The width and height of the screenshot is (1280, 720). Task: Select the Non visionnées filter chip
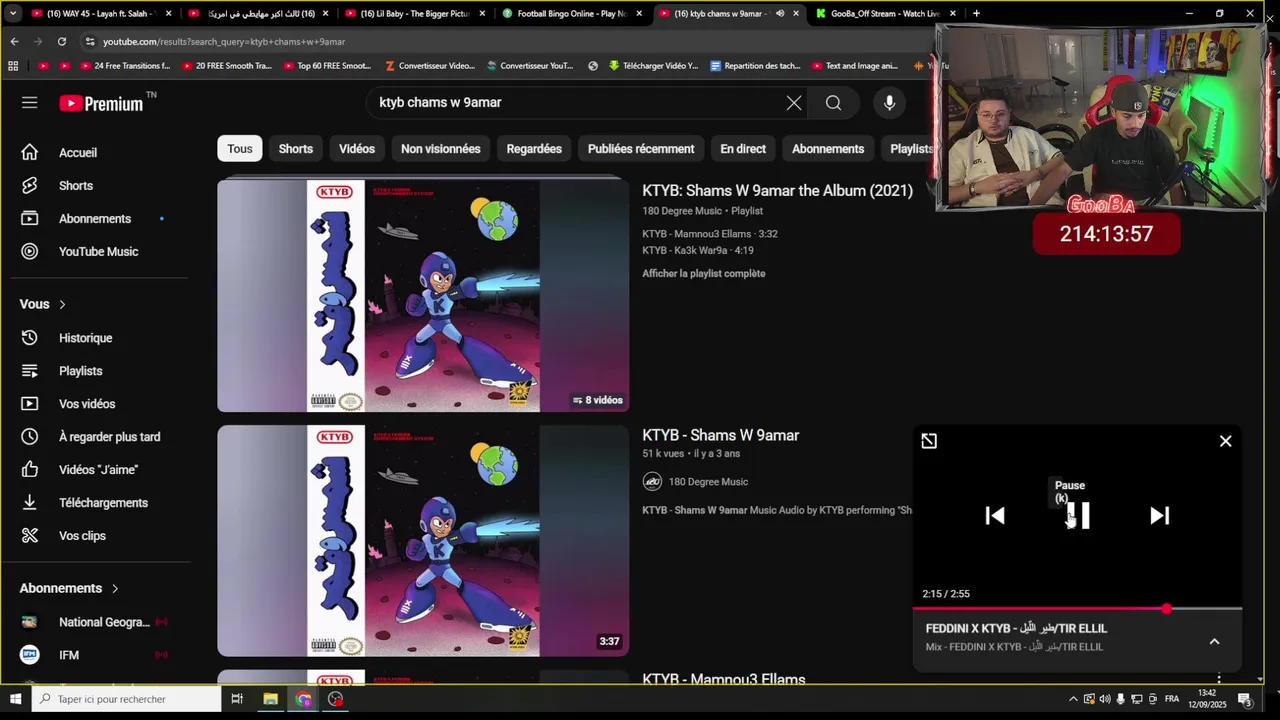441,149
